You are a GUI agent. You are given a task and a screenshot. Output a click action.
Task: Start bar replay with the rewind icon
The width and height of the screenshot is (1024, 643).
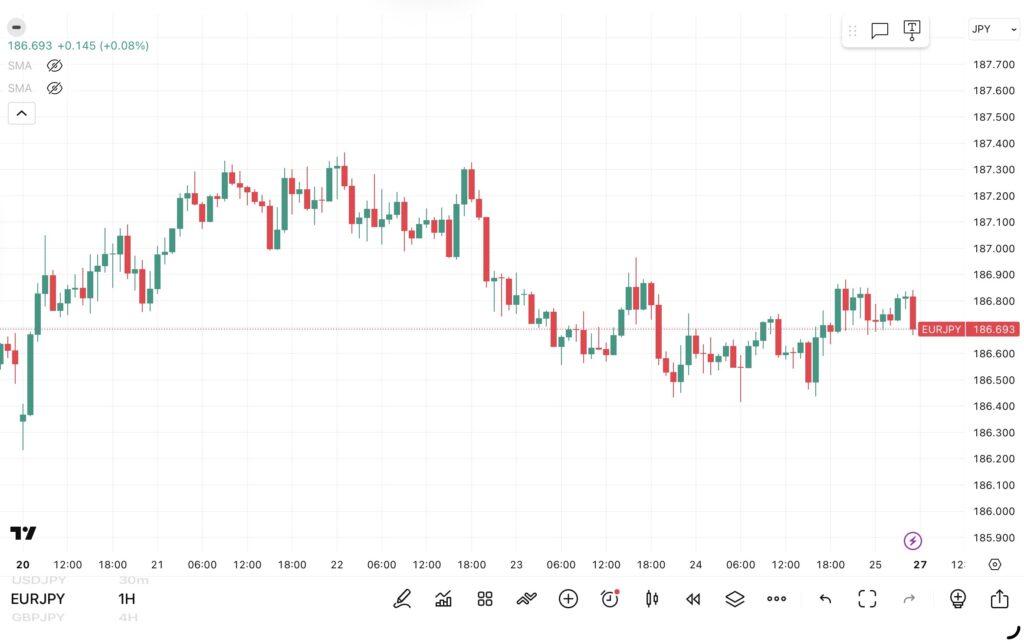693,599
